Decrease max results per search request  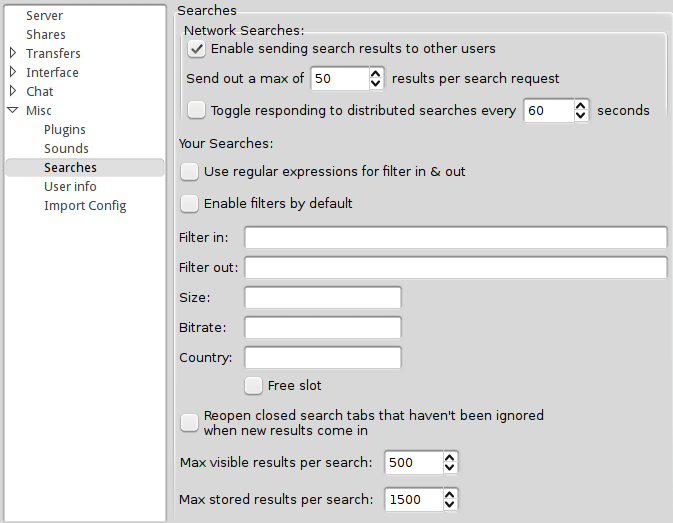376,83
